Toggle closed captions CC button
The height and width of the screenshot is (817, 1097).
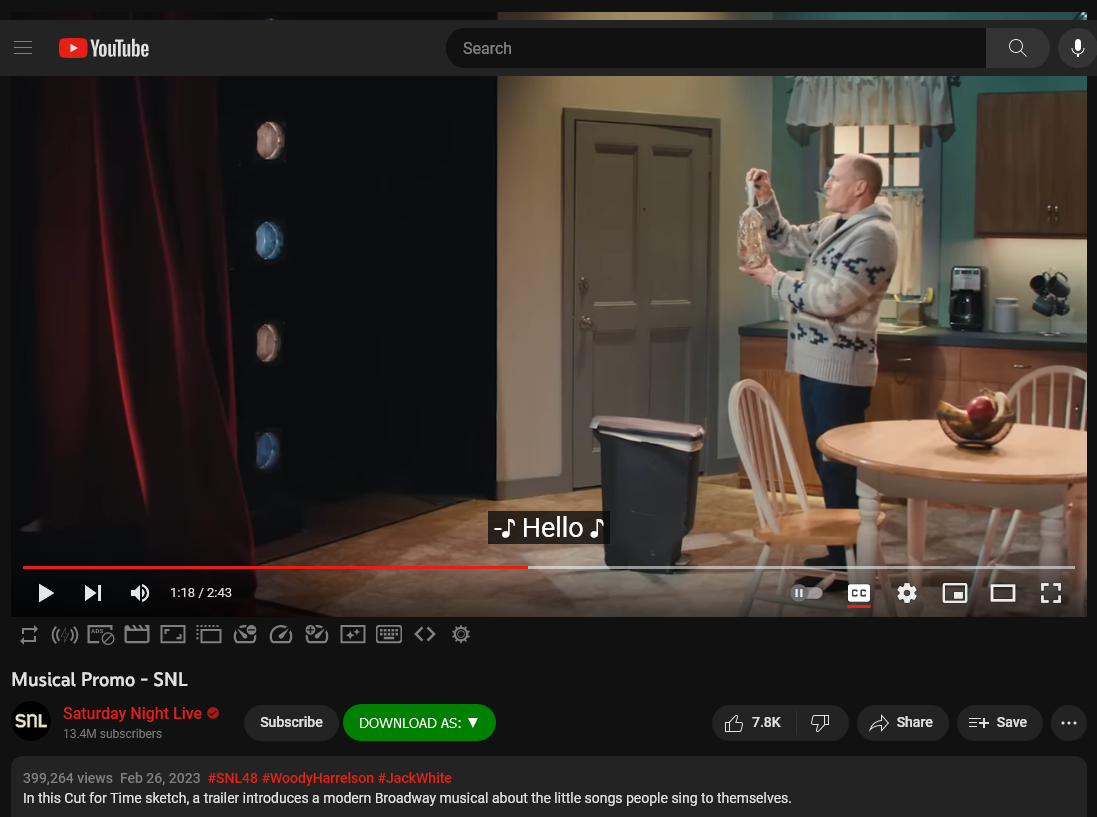(858, 593)
